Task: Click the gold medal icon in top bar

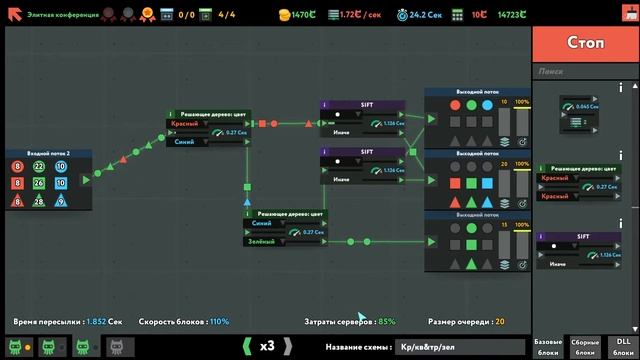Action: click(x=147, y=15)
